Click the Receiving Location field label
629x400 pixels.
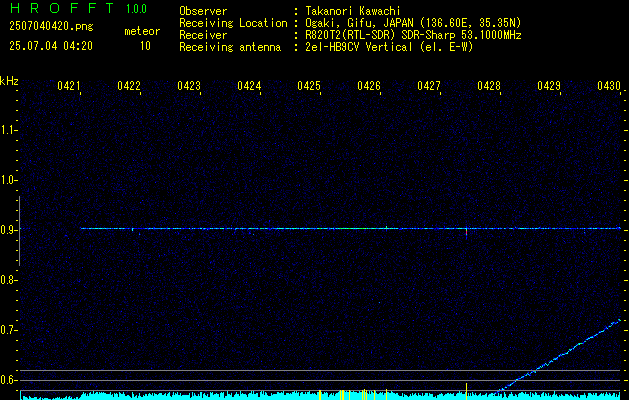point(233,23)
